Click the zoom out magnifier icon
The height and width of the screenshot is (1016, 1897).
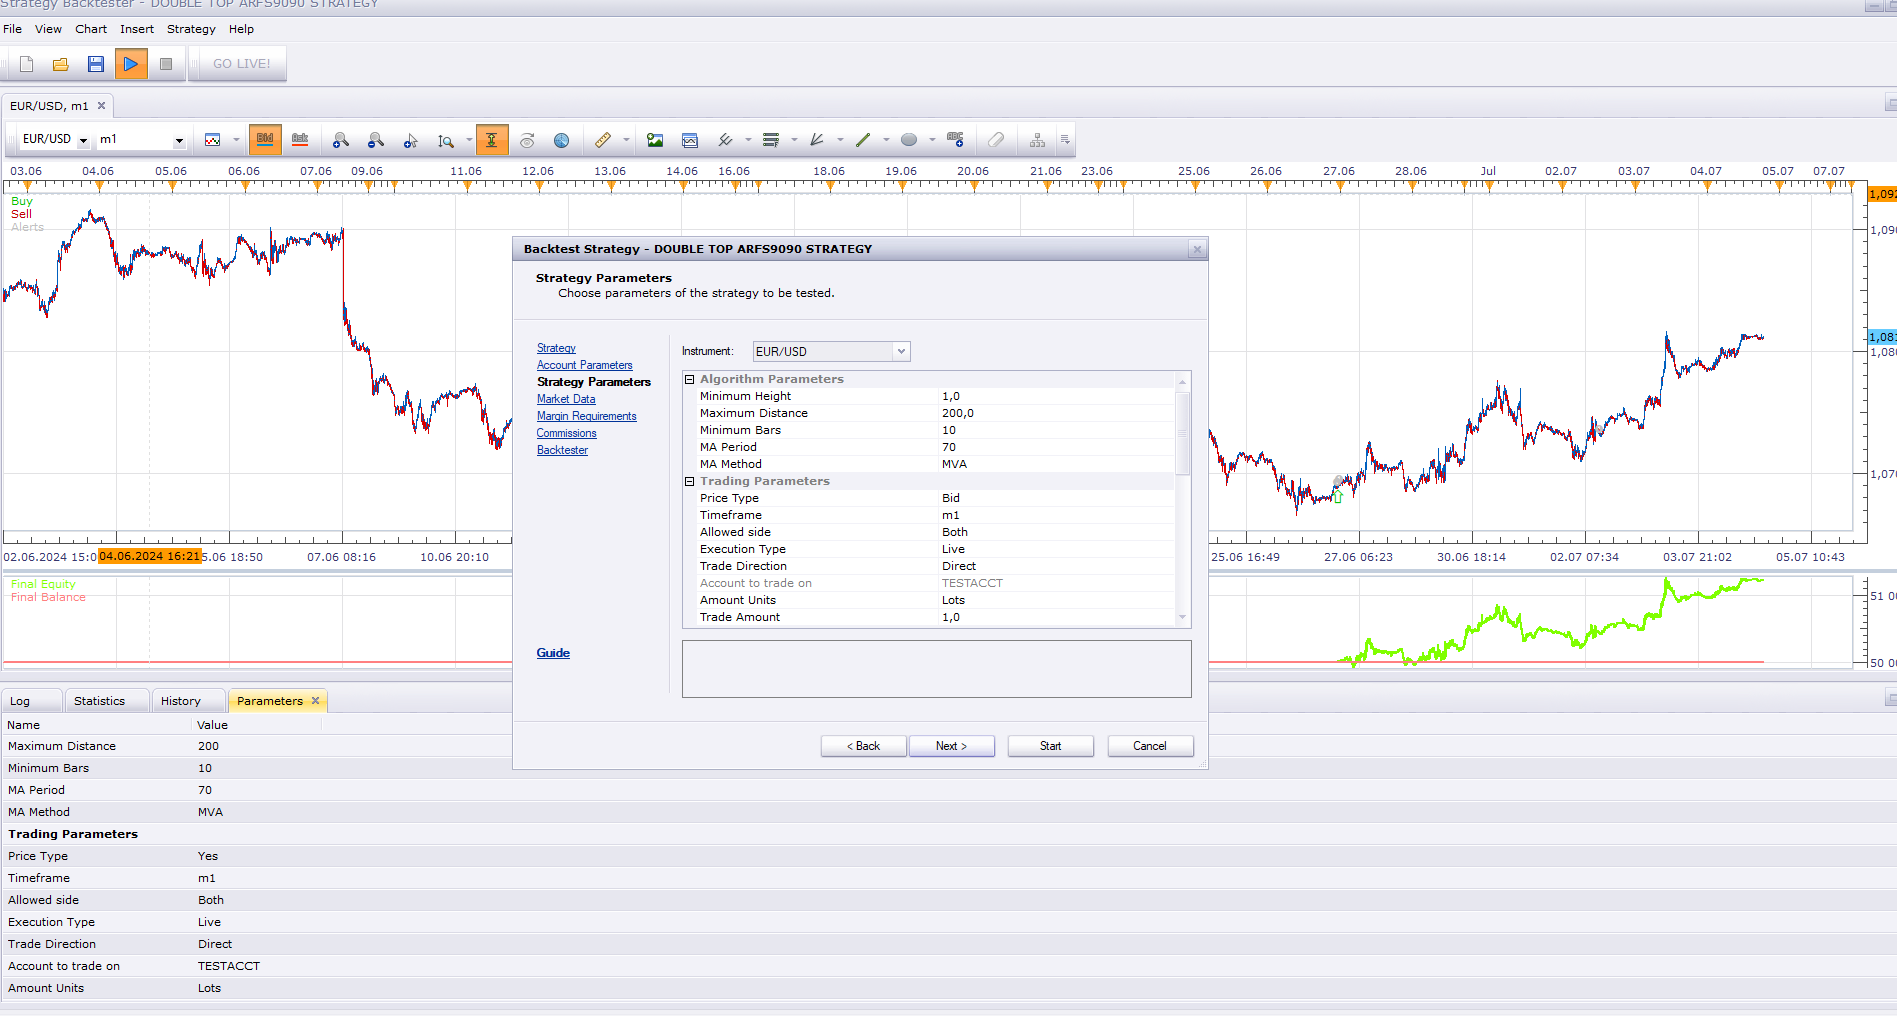point(376,140)
